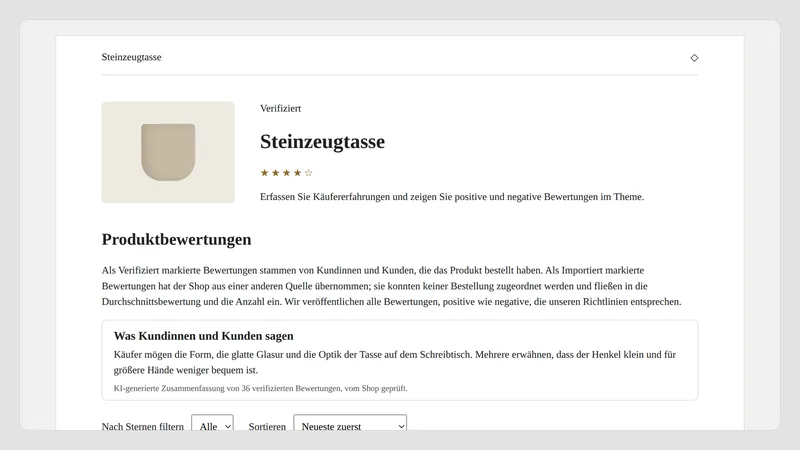The width and height of the screenshot is (800, 450).
Task: Click the mug shape in the product image
Action: (168, 152)
